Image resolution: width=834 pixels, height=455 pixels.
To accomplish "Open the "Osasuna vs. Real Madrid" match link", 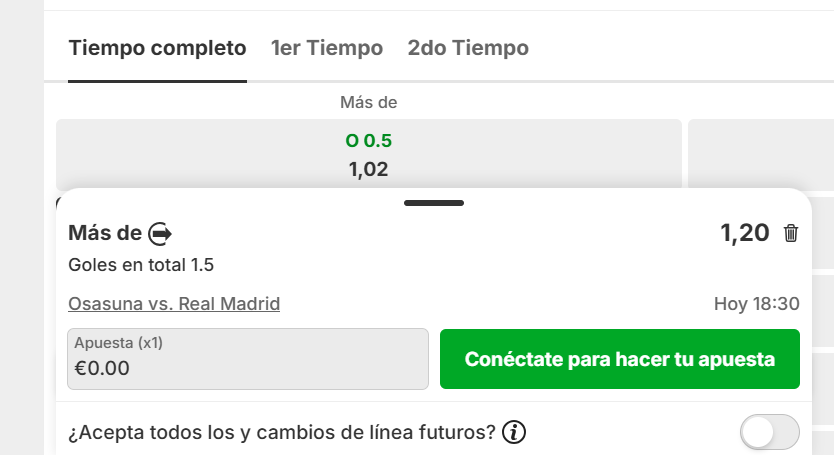I will click(174, 303).
